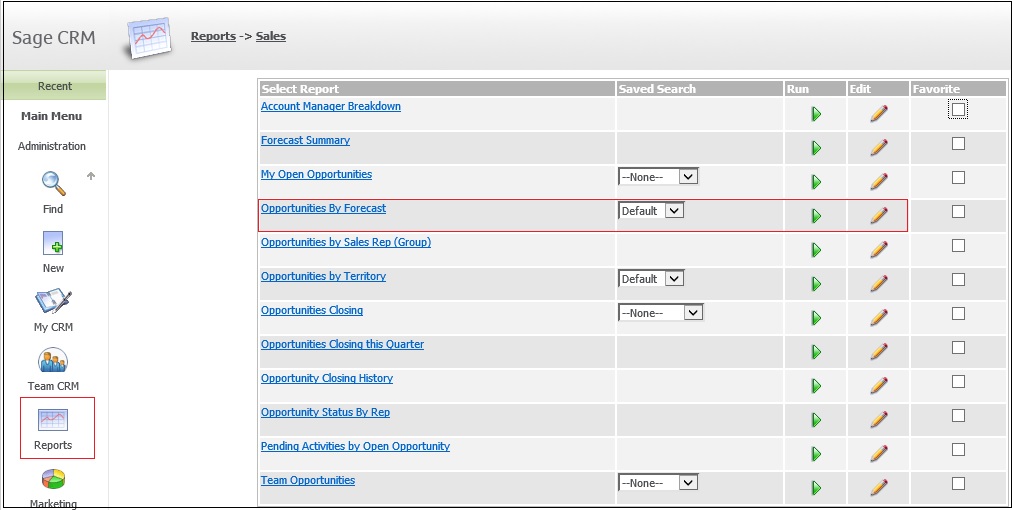Open saved search dropdown for Team Opportunities
The image size is (1012, 510).
click(x=658, y=482)
